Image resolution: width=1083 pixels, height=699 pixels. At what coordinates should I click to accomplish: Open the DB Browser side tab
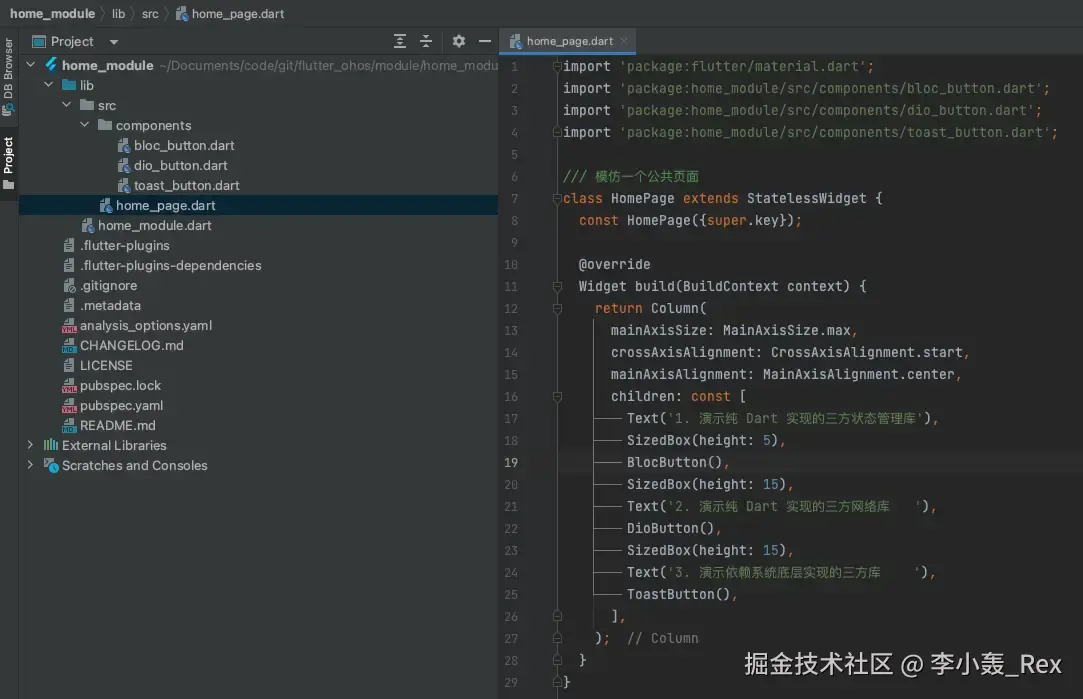[8, 76]
